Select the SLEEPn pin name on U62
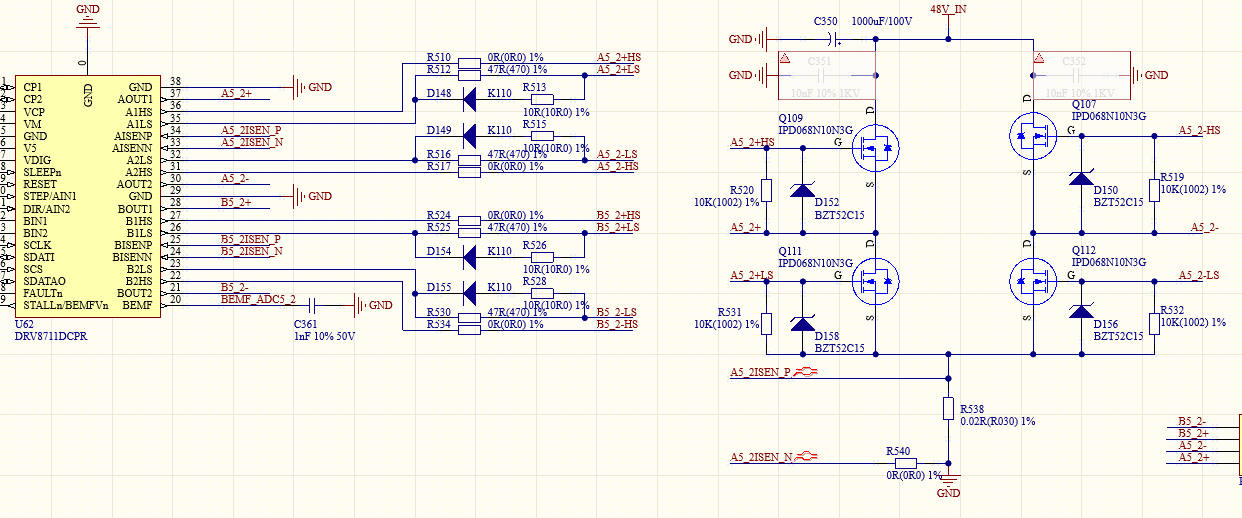The height and width of the screenshot is (518, 1242). 43,172
